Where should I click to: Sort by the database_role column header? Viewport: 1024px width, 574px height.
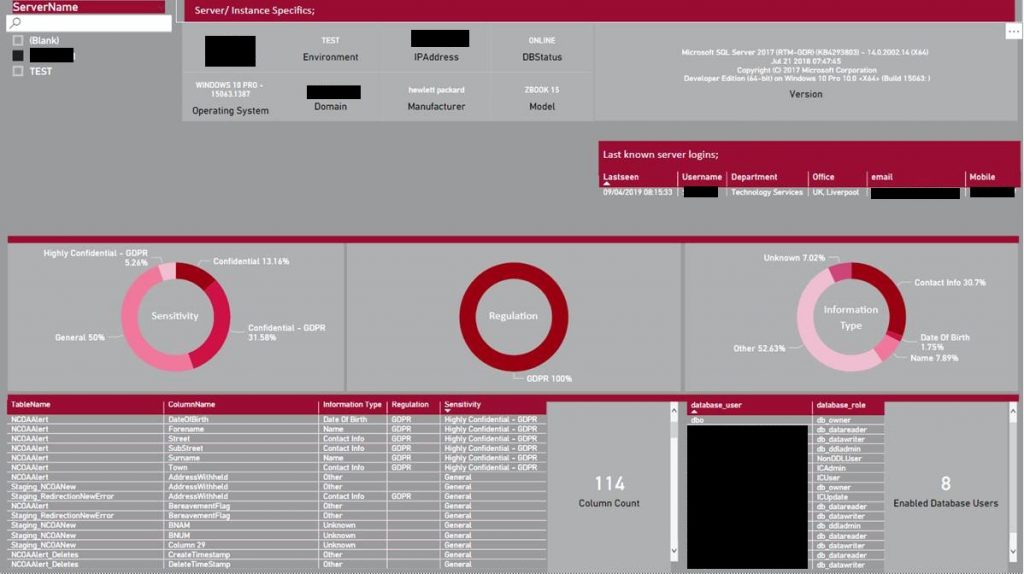point(840,406)
